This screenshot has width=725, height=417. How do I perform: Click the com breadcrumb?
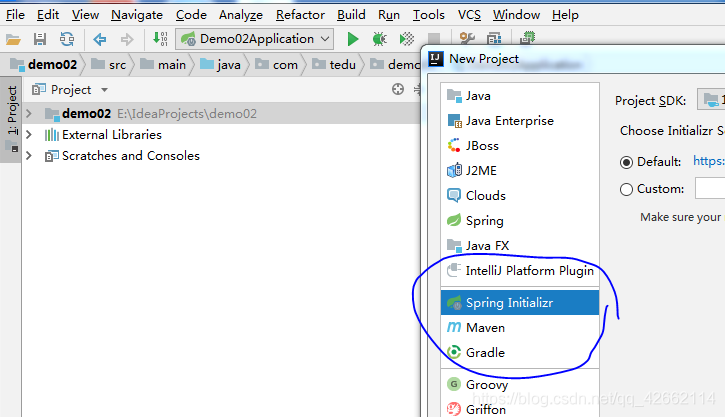pyautogui.click(x=276, y=64)
